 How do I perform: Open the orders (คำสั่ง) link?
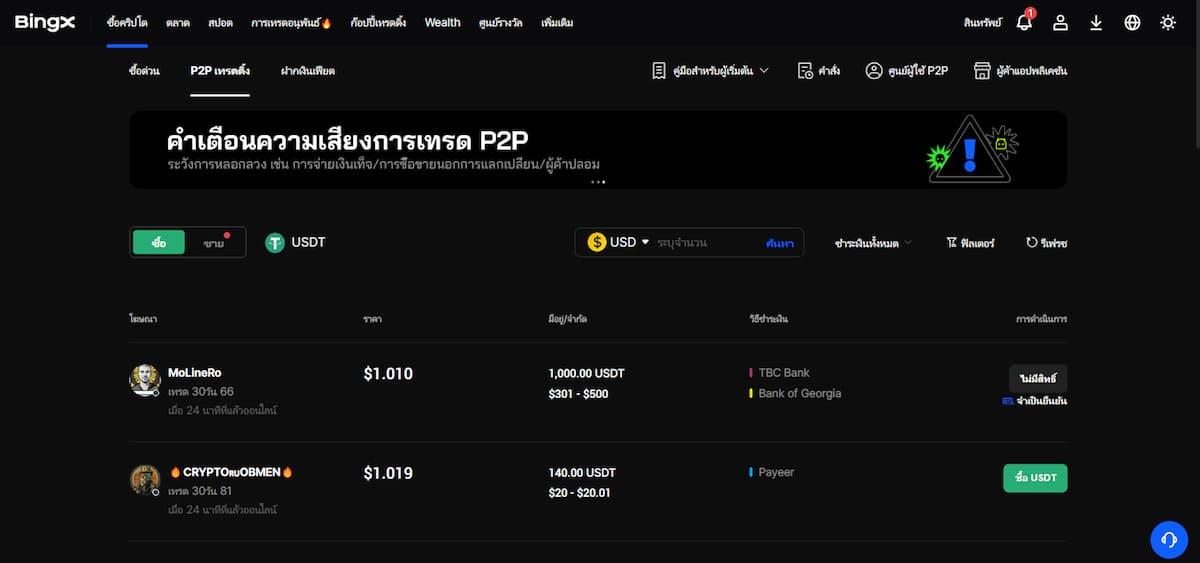point(829,71)
